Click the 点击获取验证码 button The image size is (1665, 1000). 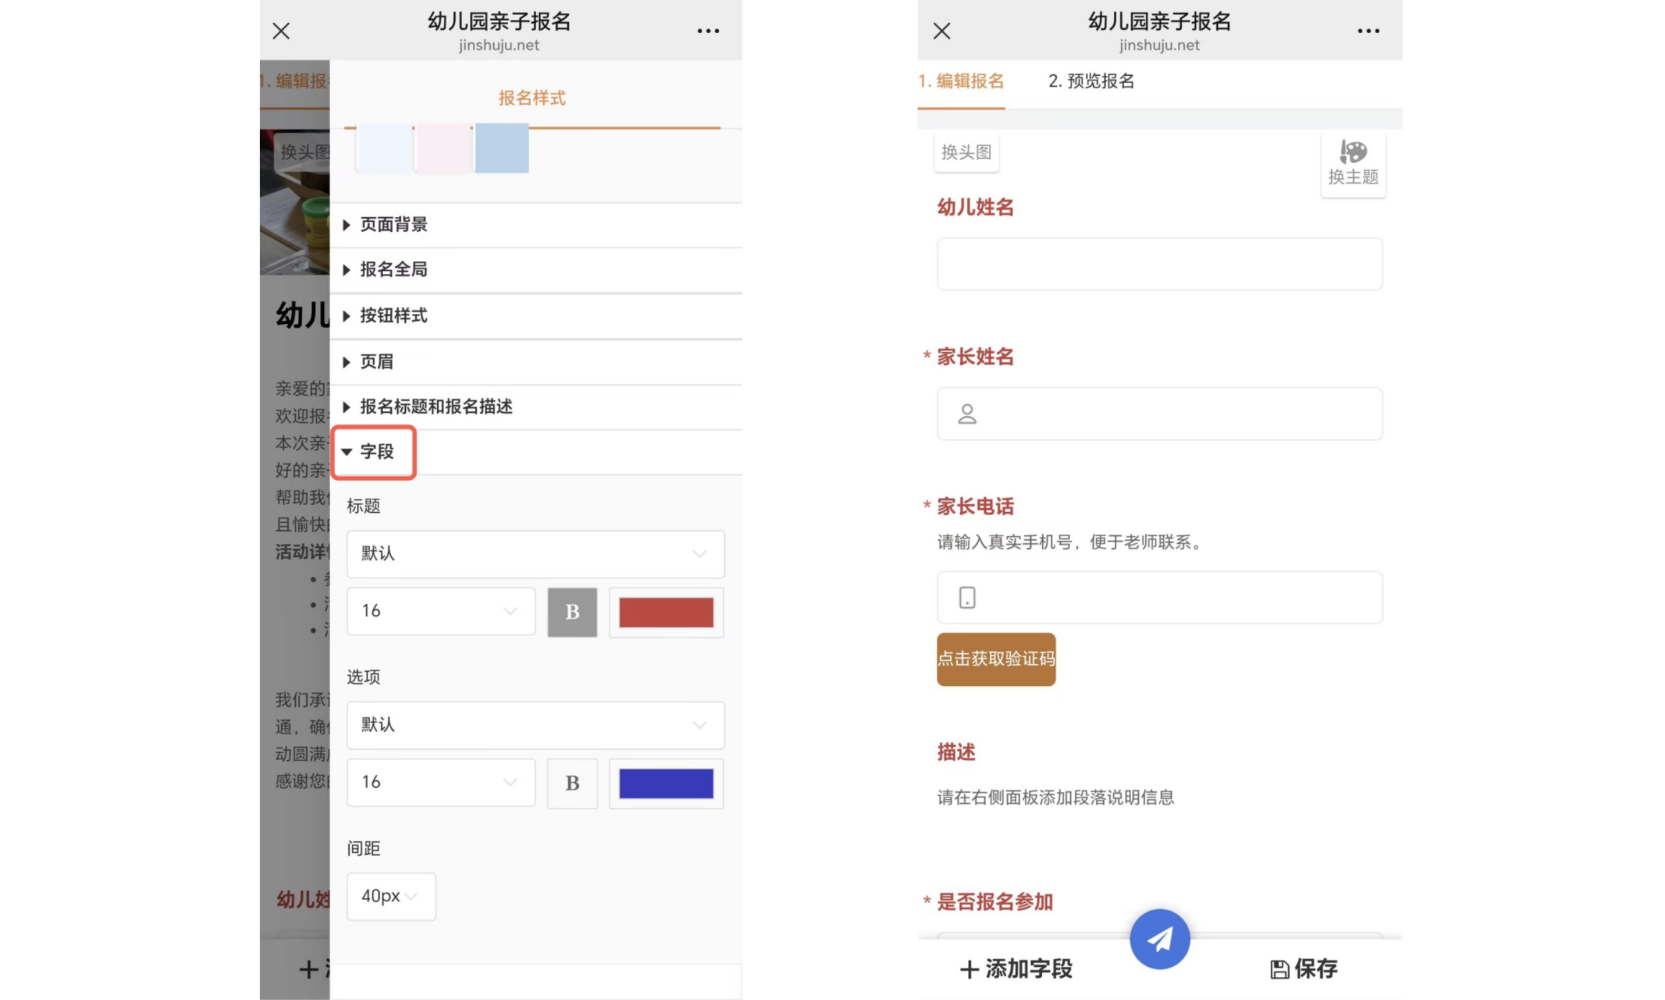click(996, 659)
